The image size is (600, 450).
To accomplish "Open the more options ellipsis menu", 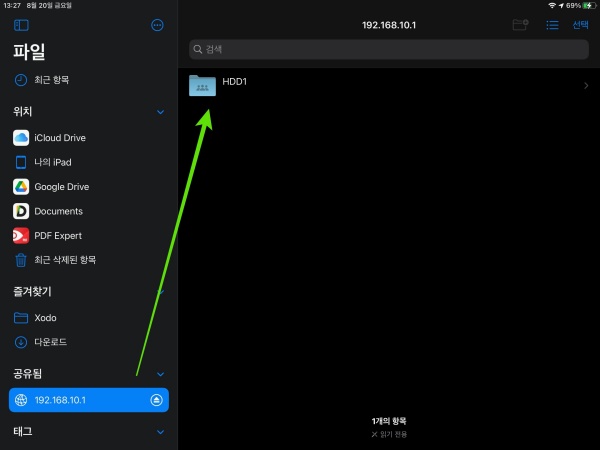I will coord(157,25).
